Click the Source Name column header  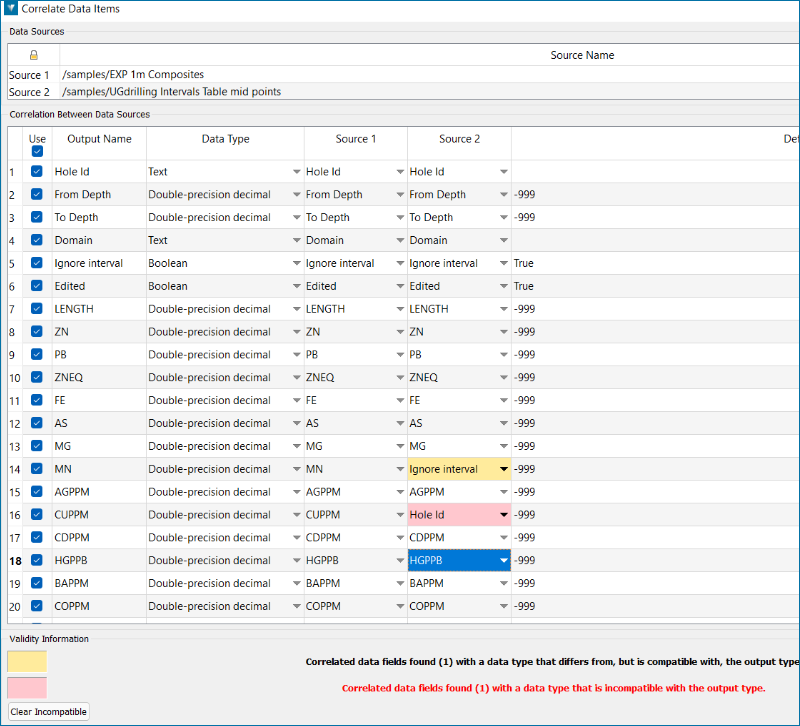(582, 55)
